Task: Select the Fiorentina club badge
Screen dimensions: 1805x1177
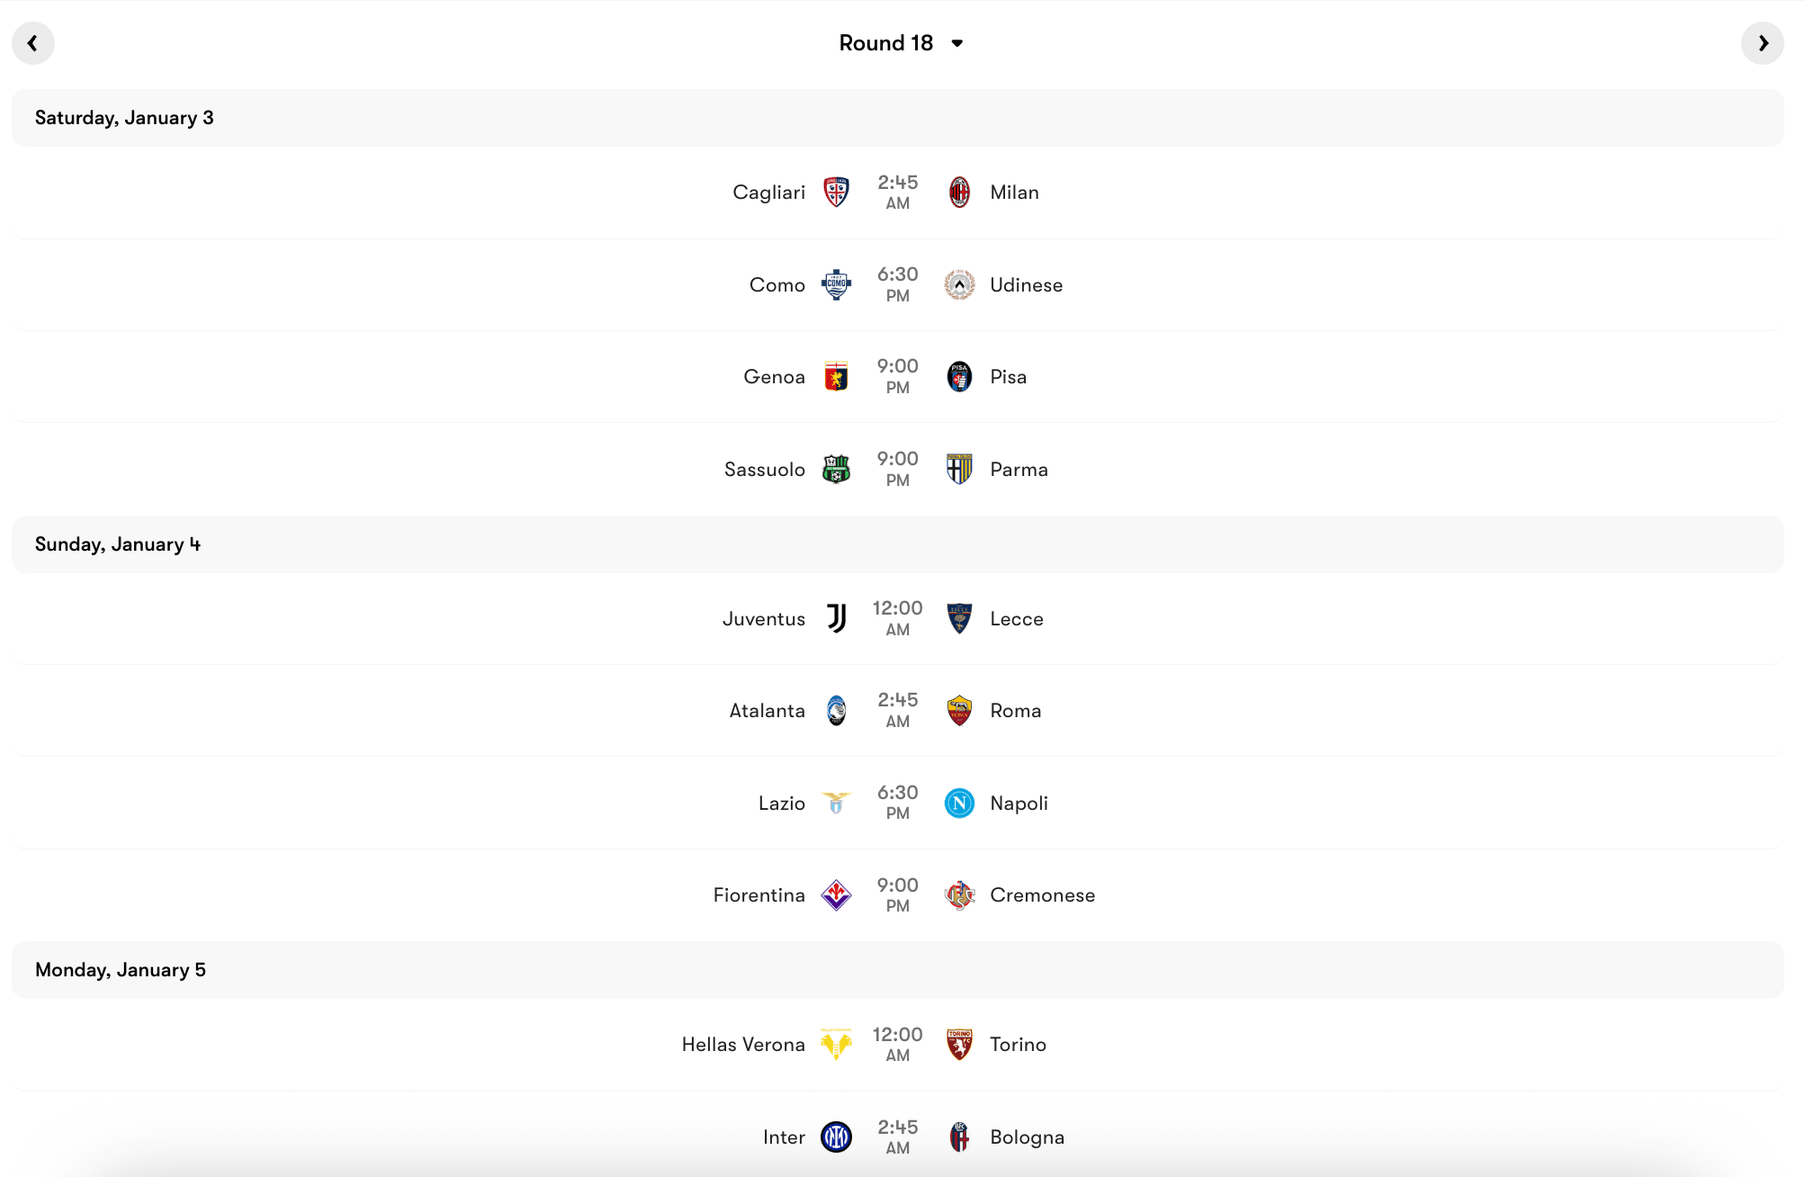Action: pyautogui.click(x=836, y=895)
